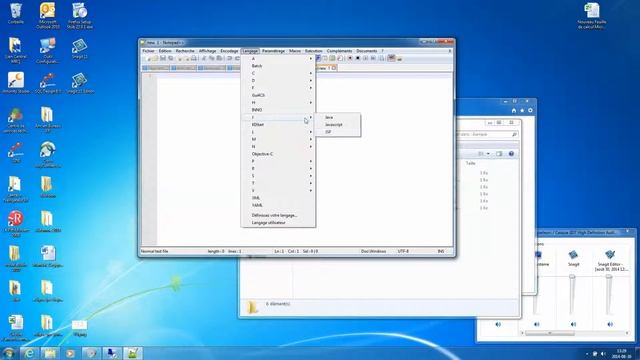This screenshot has width=640, height=360.
Task: Click the Cut toolbar icon
Action: [204, 59]
